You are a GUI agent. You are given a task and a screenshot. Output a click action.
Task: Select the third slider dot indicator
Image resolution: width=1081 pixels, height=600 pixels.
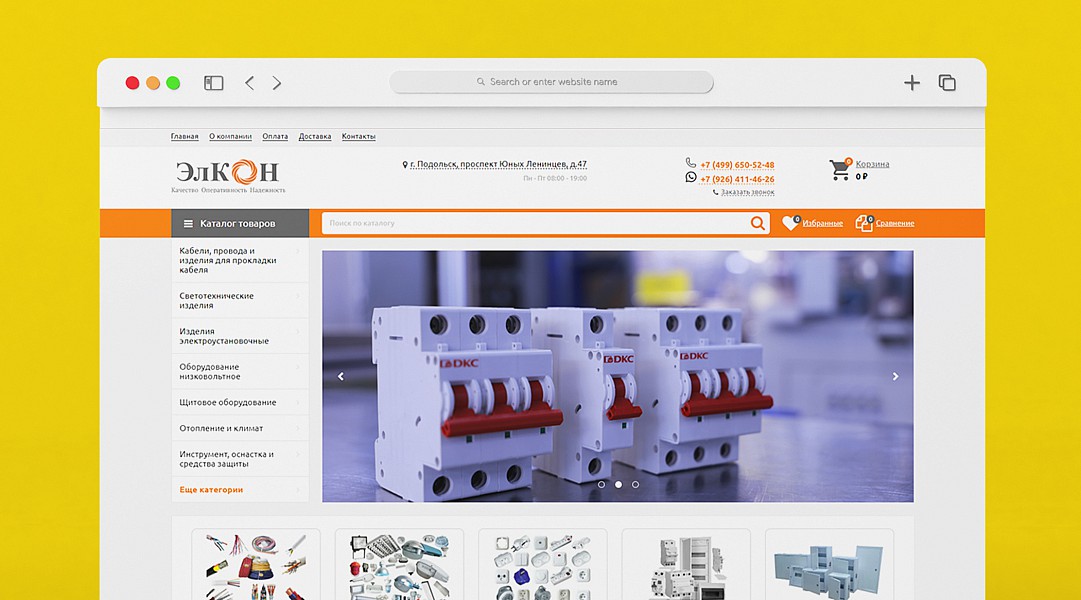tap(636, 484)
